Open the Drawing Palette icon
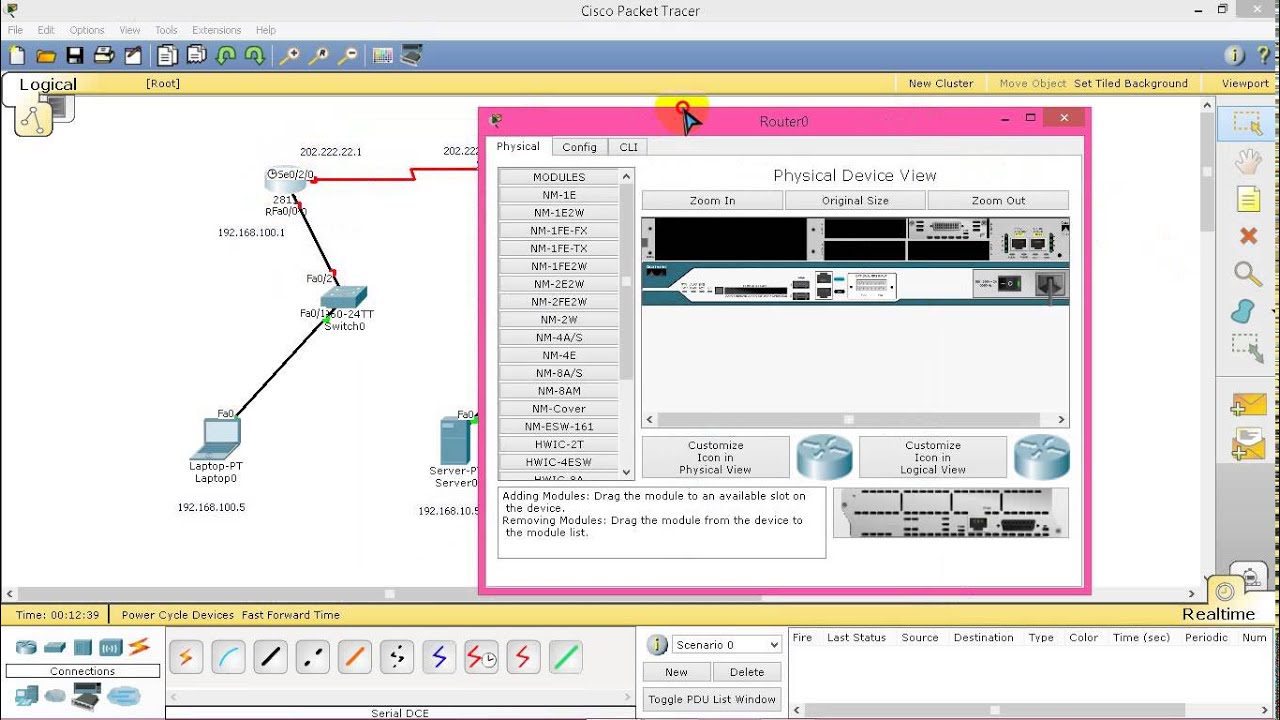The width and height of the screenshot is (1280, 720). [383, 56]
